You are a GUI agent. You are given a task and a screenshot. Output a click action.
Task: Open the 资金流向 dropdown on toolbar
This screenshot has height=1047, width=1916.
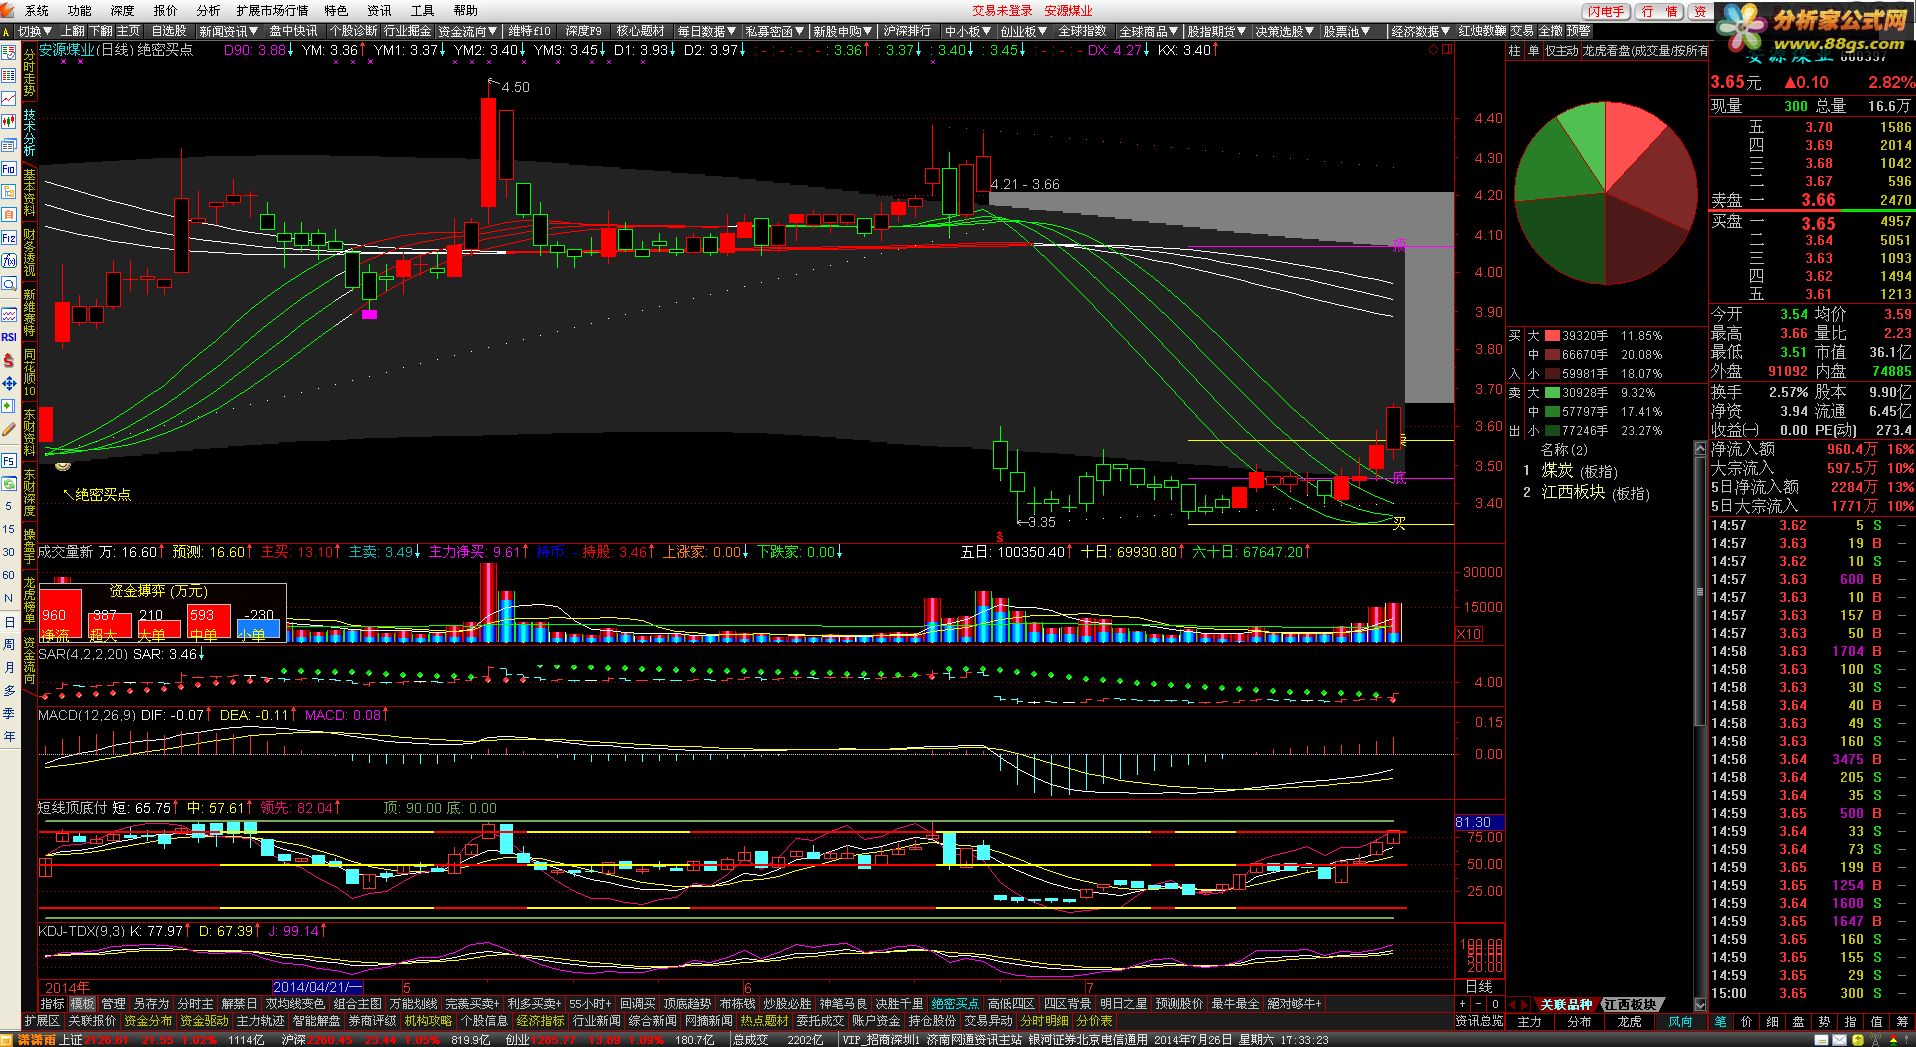coord(468,31)
